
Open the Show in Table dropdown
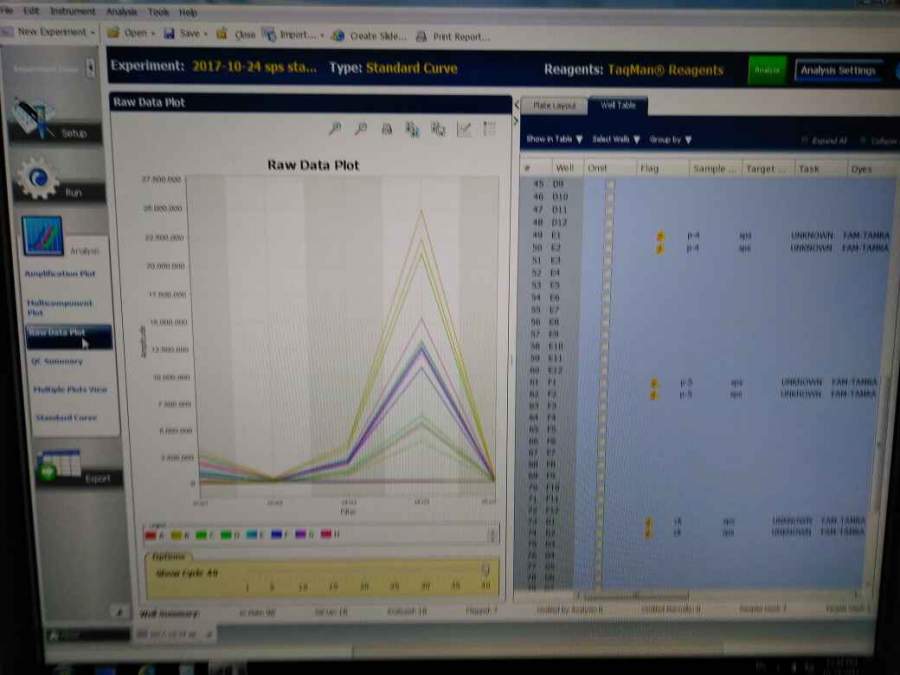[554, 139]
